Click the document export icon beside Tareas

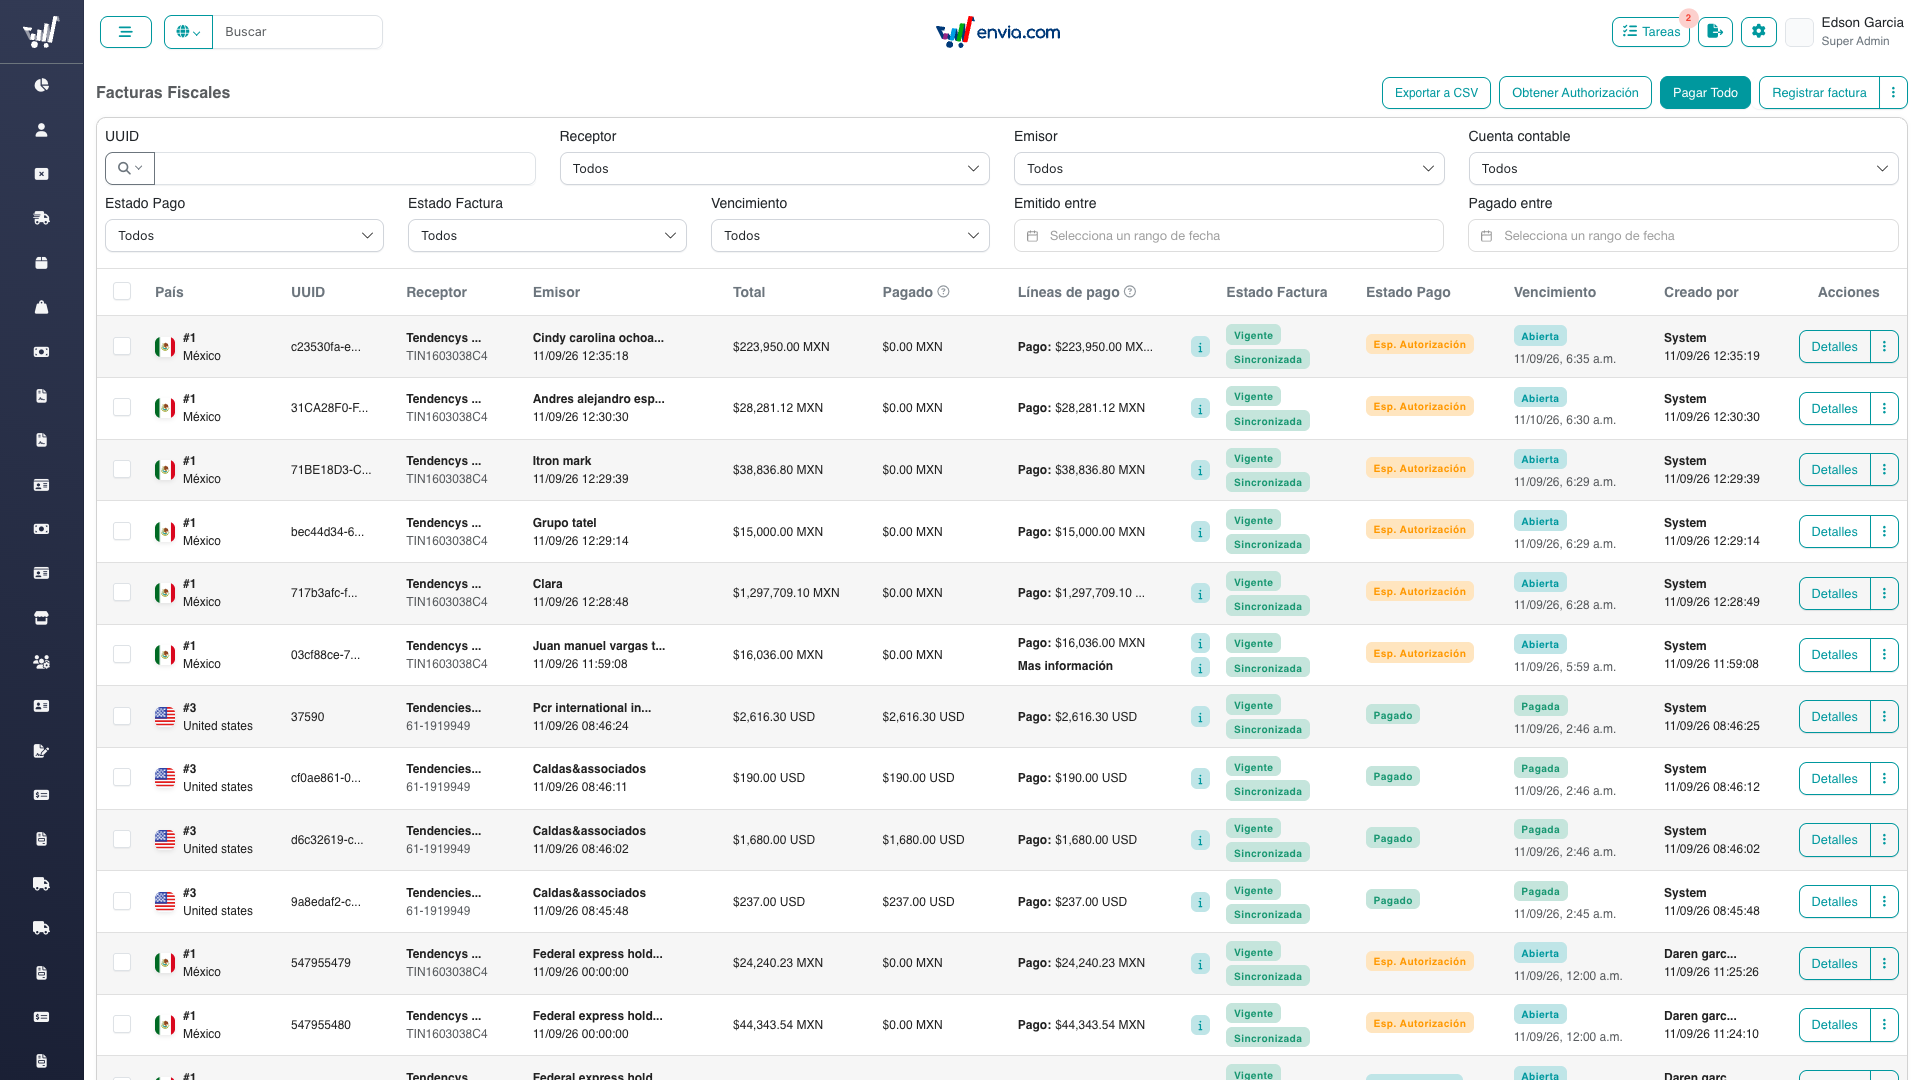pyautogui.click(x=1715, y=32)
